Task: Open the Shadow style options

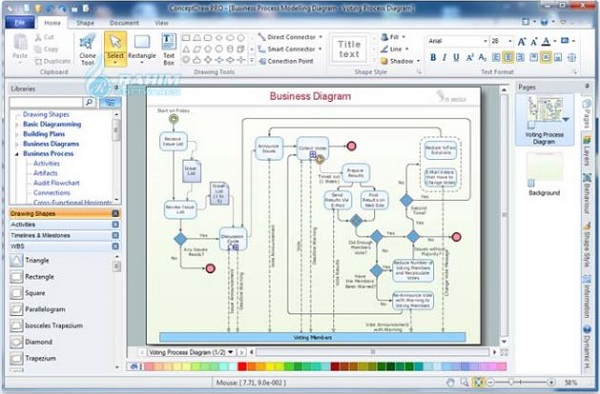Action: pos(400,61)
